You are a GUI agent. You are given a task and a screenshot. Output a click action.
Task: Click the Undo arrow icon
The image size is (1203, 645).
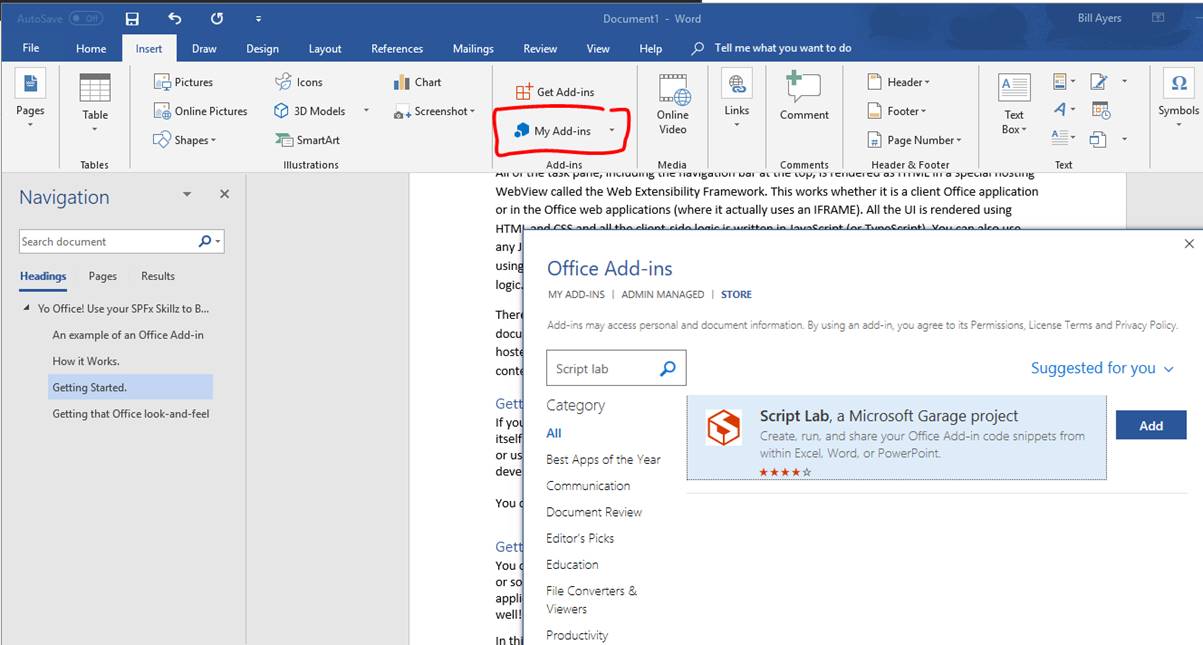tap(175, 18)
